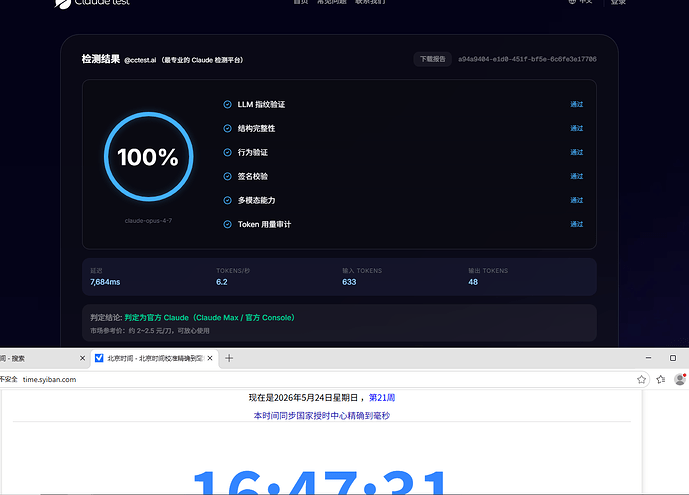Image resolution: width=689 pixels, height=495 pixels.
Task: Click the 通过 status for 多模态能力
Action: click(577, 200)
